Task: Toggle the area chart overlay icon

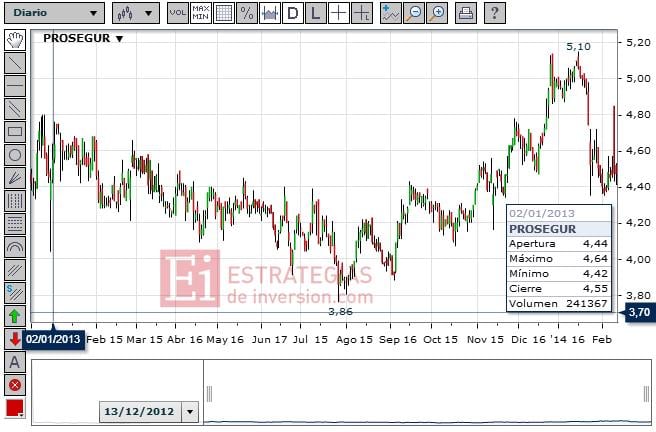Action: coord(270,13)
